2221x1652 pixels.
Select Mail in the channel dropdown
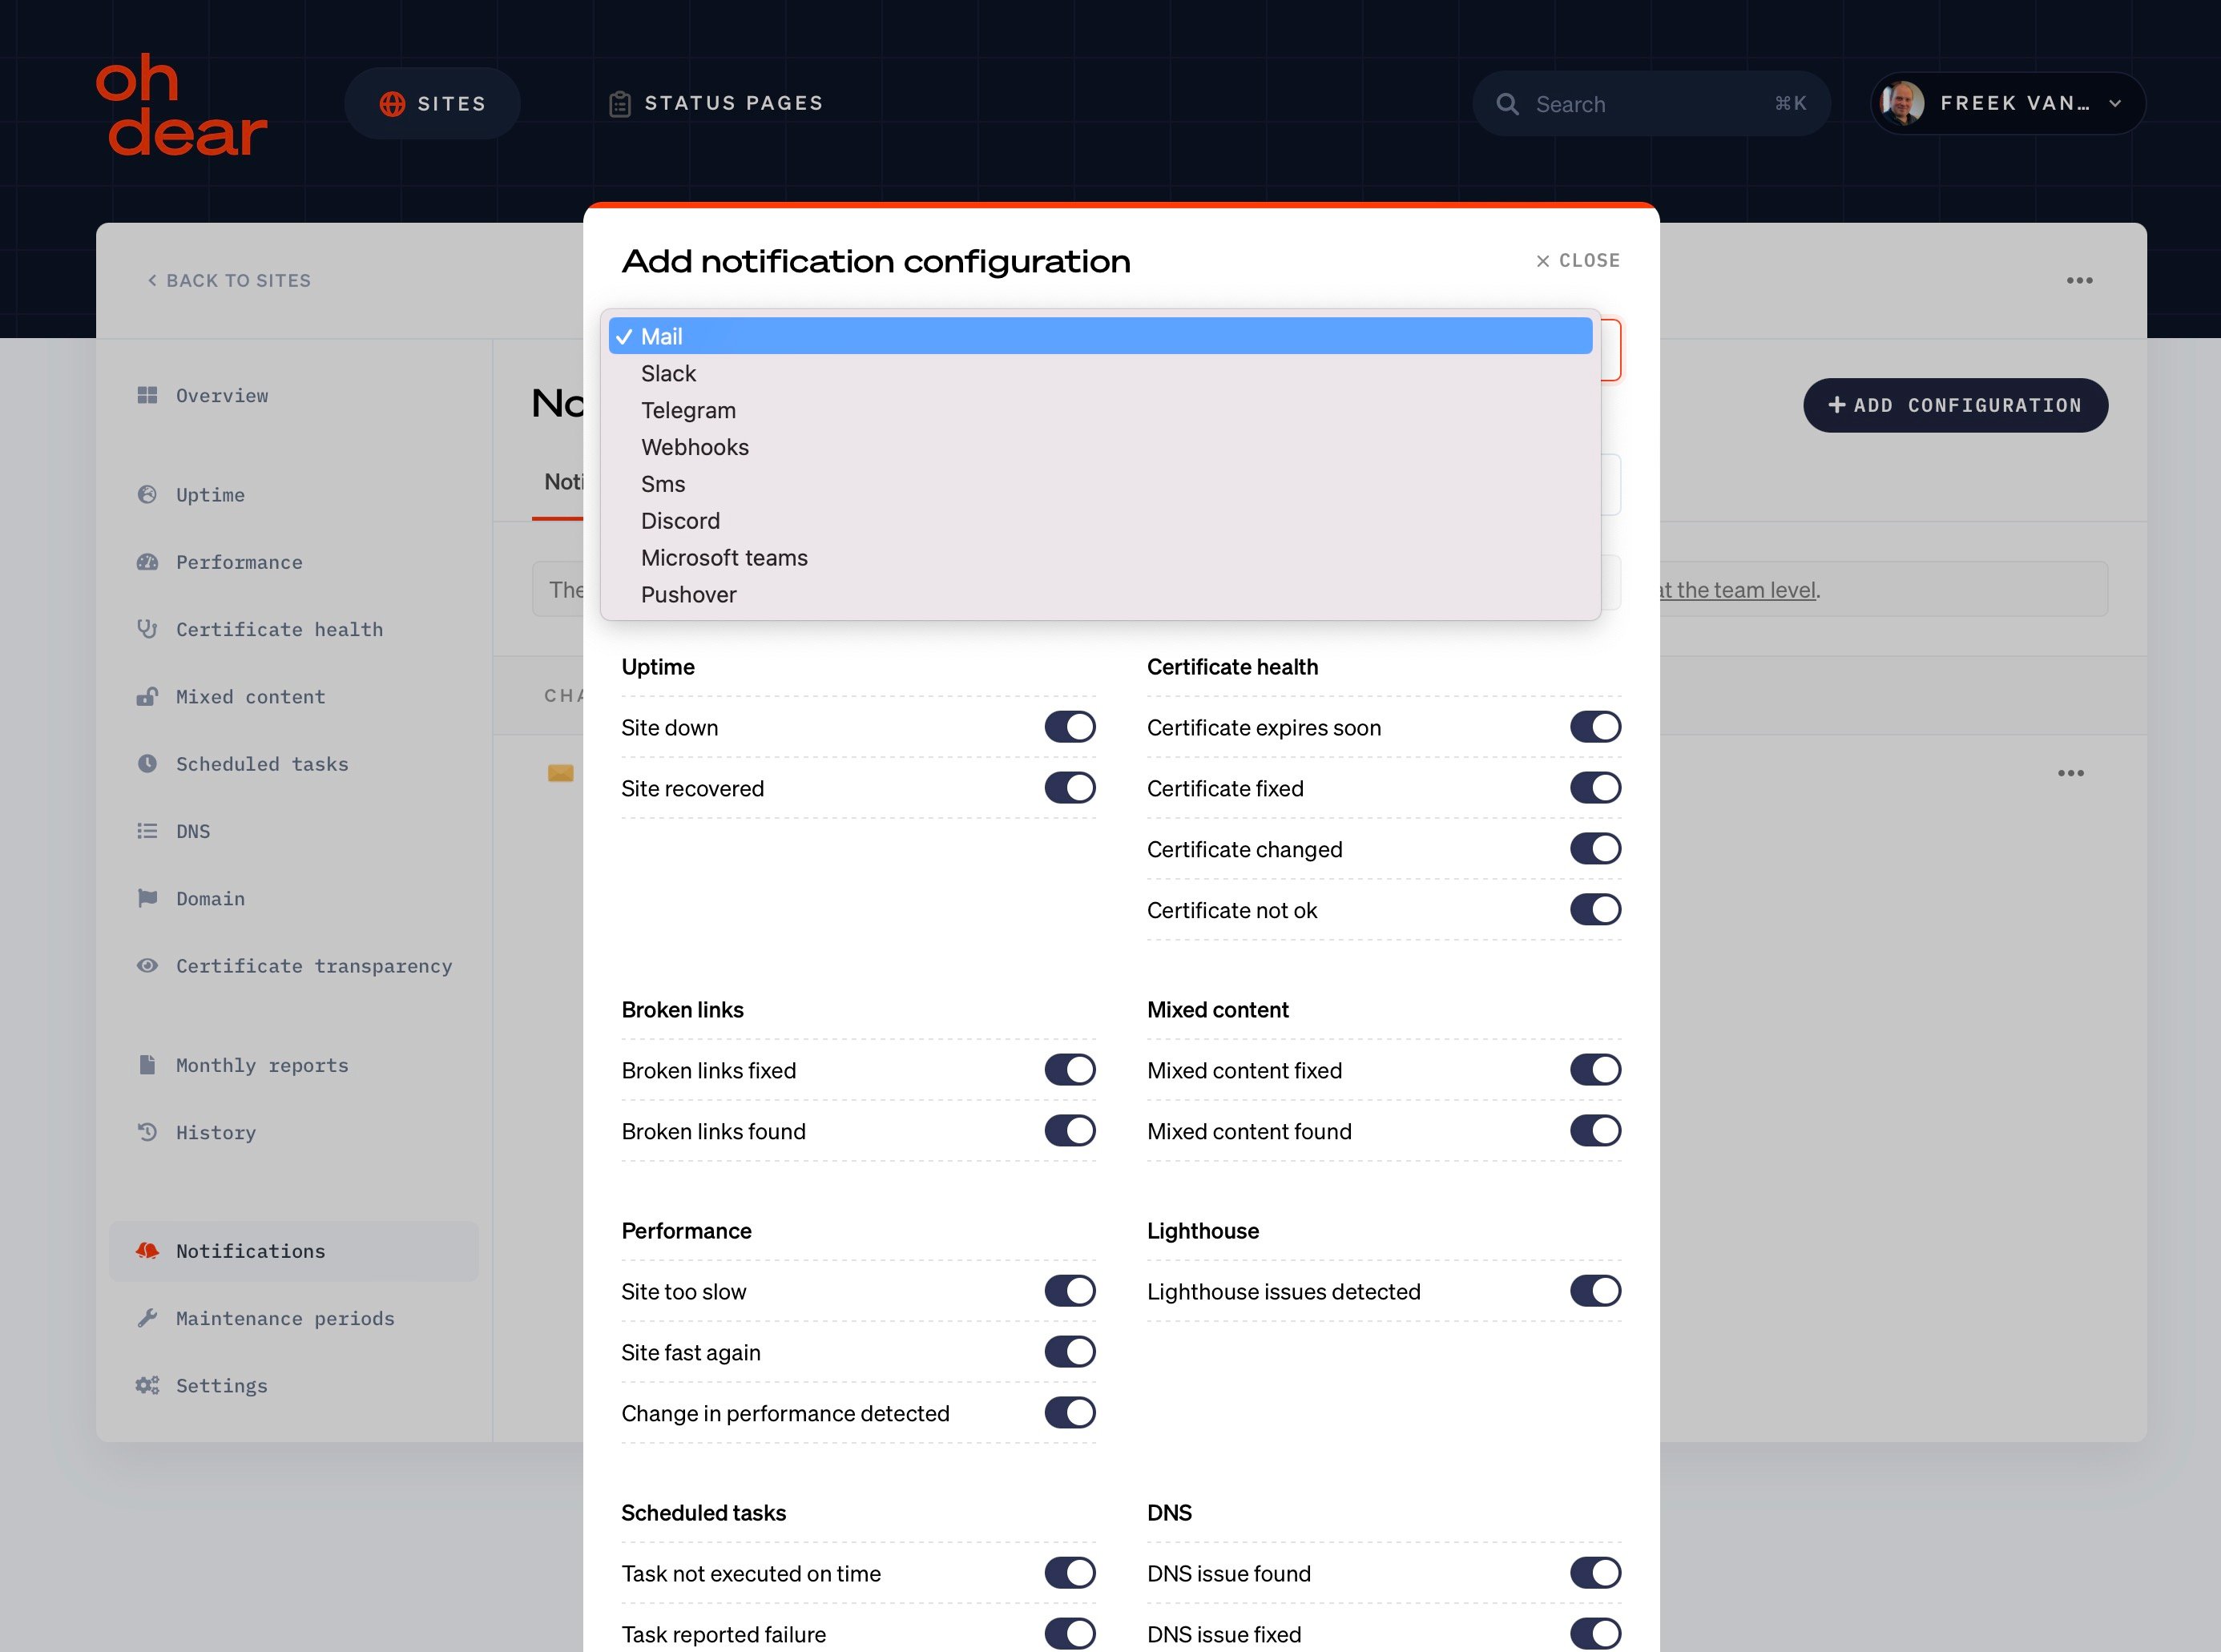1100,336
